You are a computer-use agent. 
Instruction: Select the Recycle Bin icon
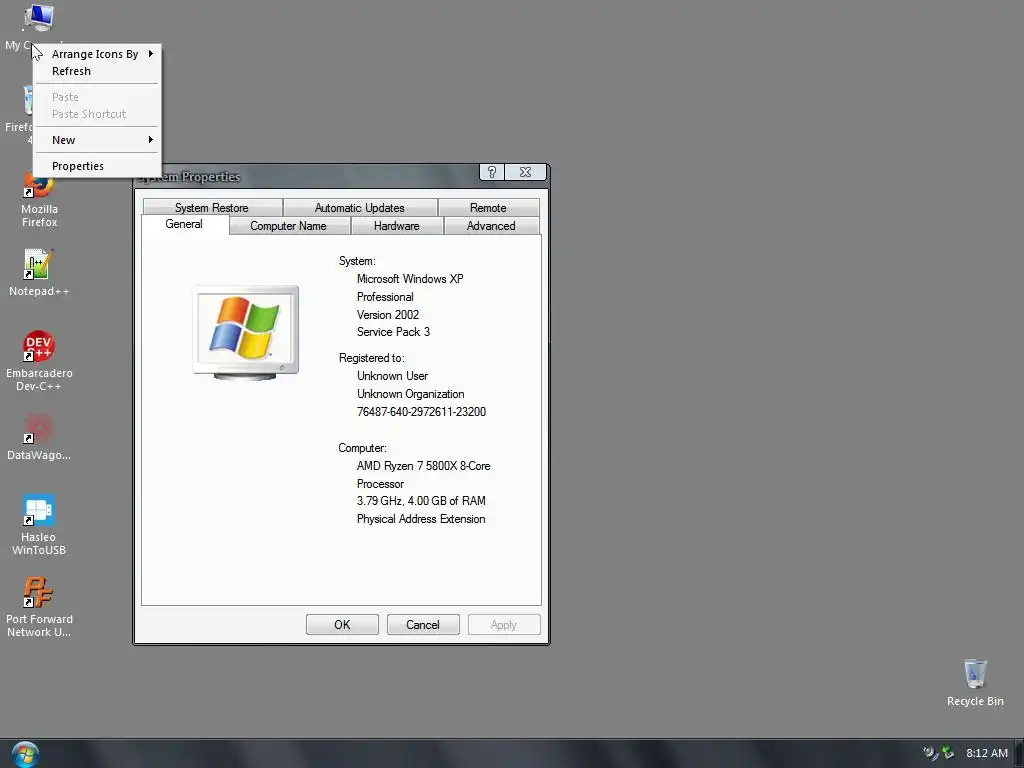(x=975, y=682)
